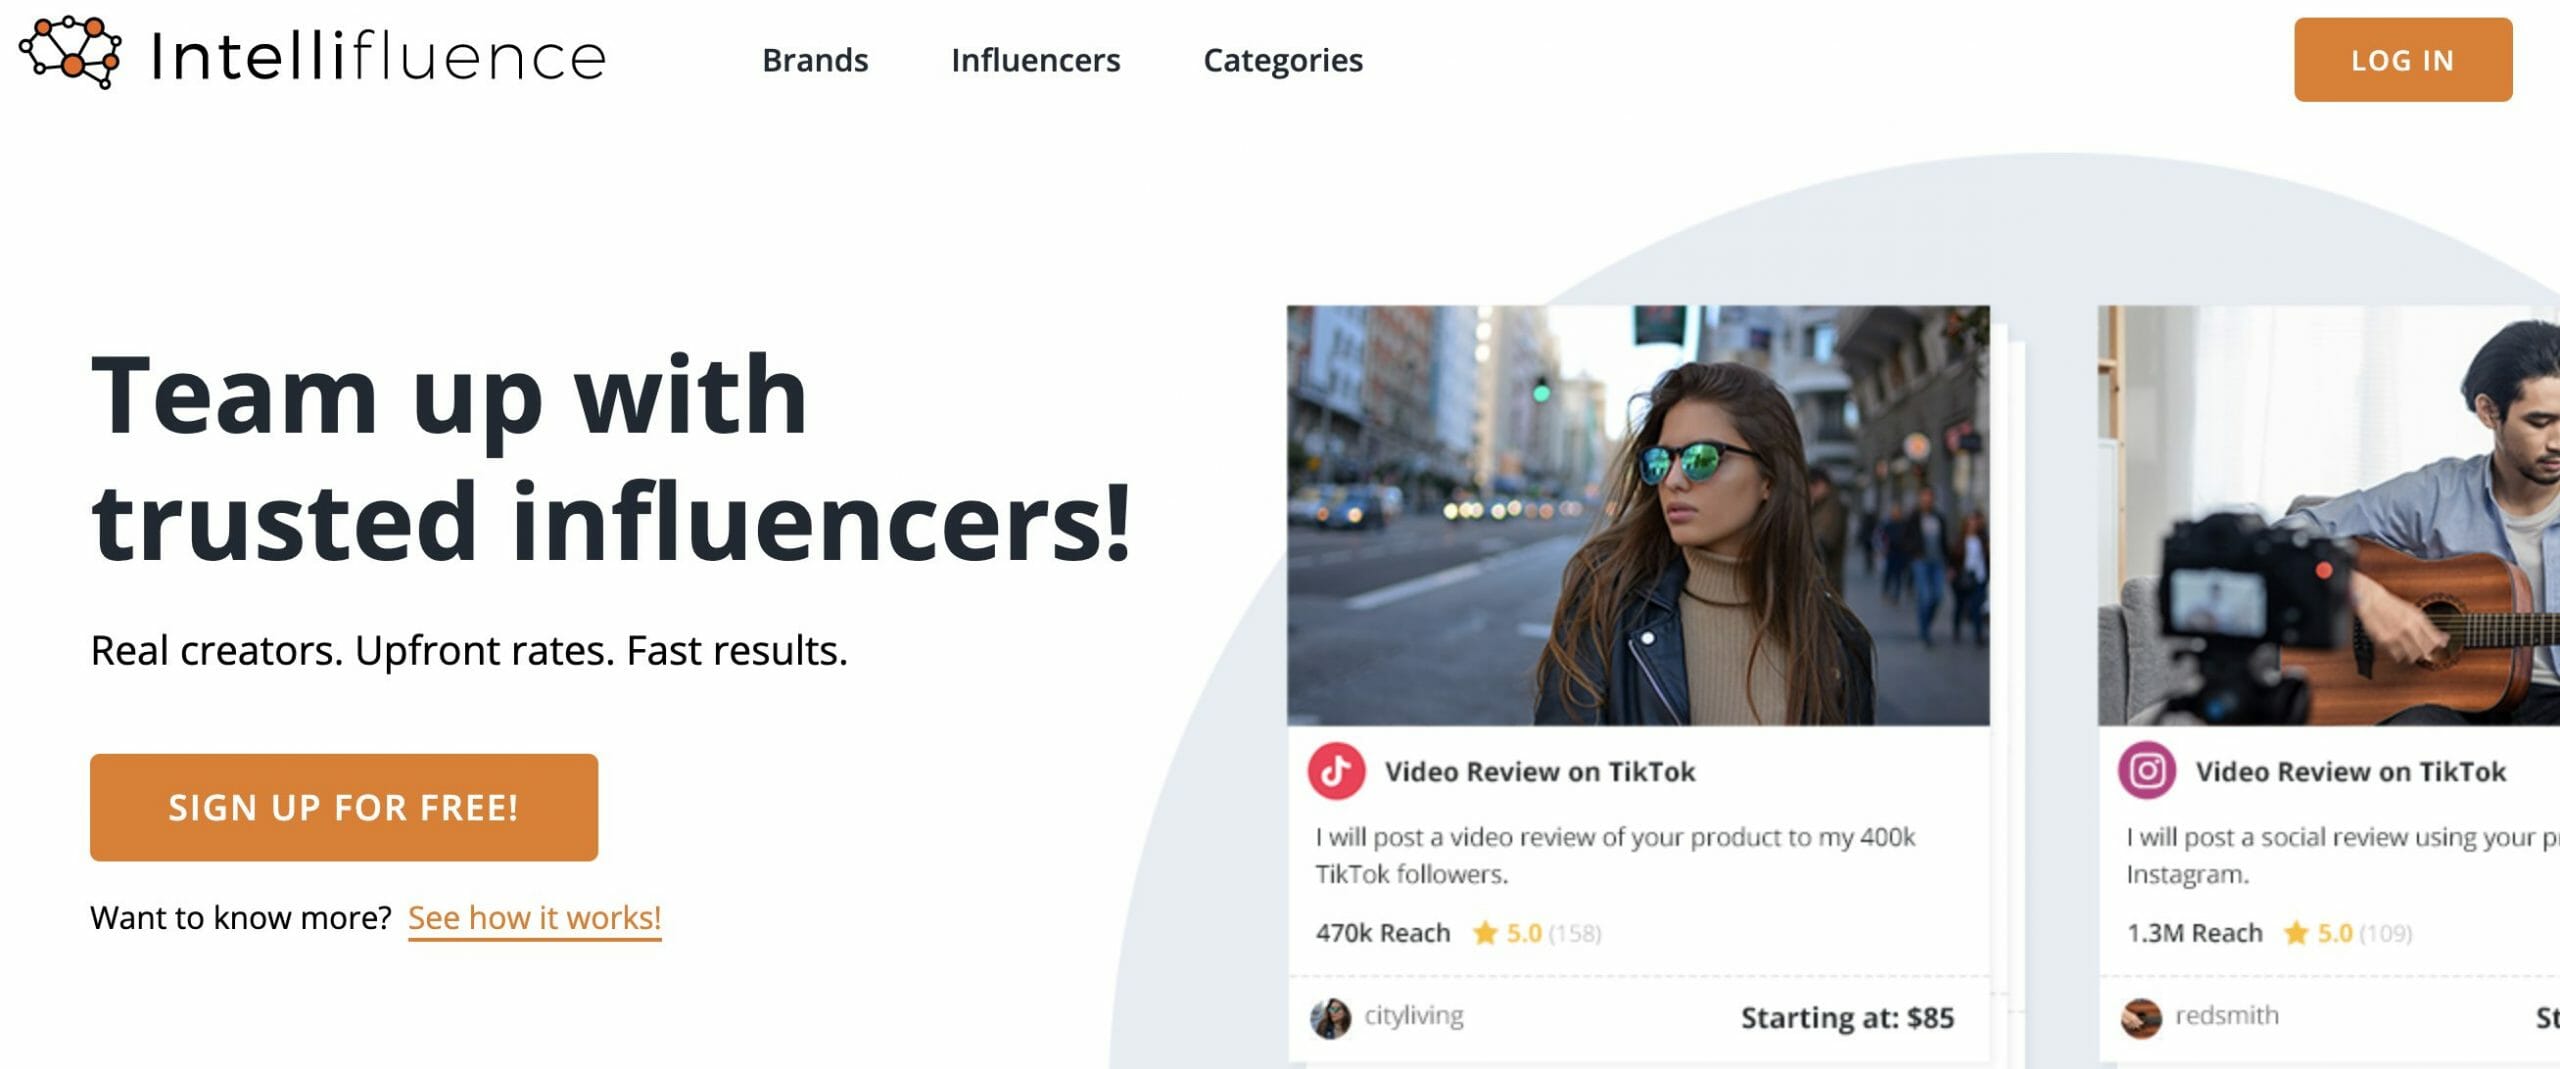Click the Intellifluence wordmark text

click(x=379, y=55)
